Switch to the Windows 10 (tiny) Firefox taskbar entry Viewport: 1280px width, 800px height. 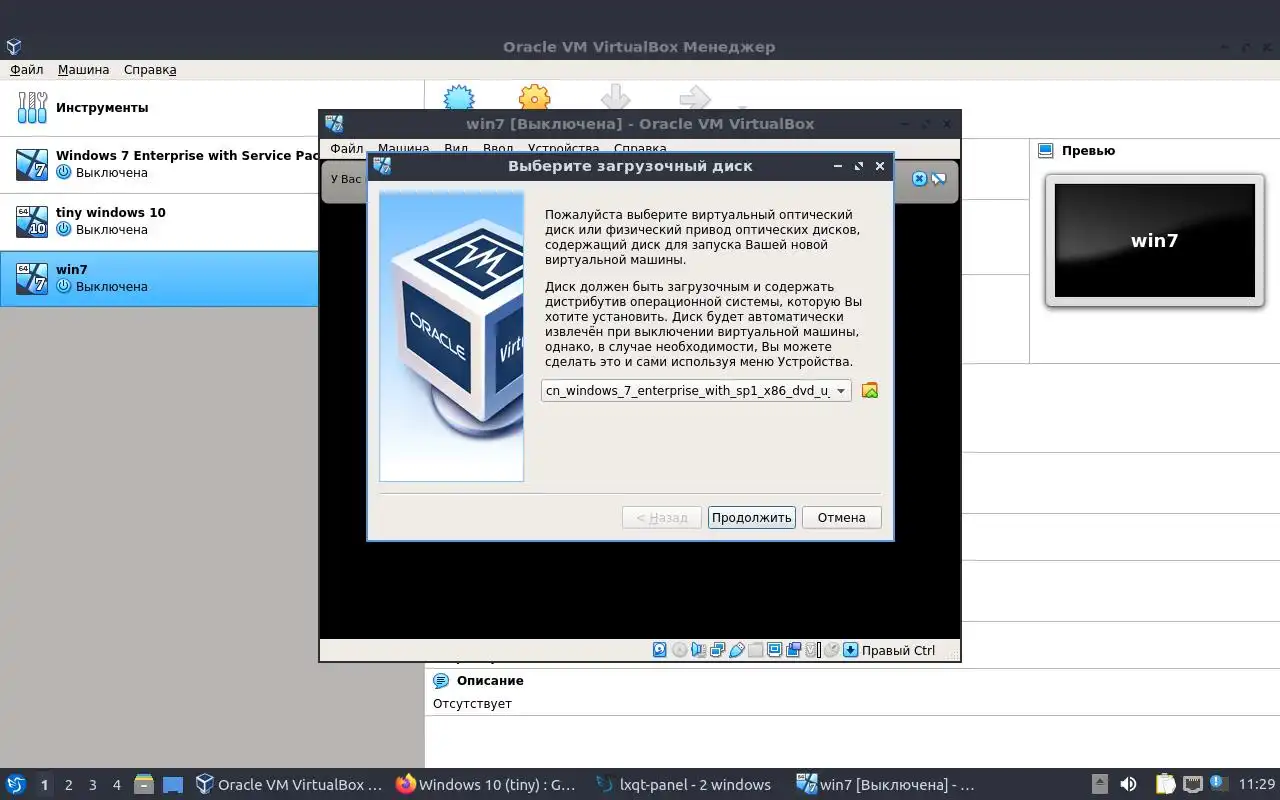488,785
